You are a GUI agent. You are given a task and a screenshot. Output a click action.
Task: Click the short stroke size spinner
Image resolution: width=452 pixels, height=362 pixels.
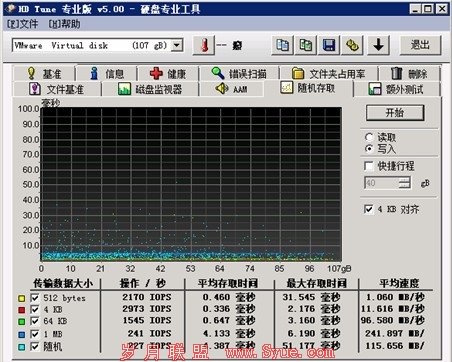tap(405, 183)
